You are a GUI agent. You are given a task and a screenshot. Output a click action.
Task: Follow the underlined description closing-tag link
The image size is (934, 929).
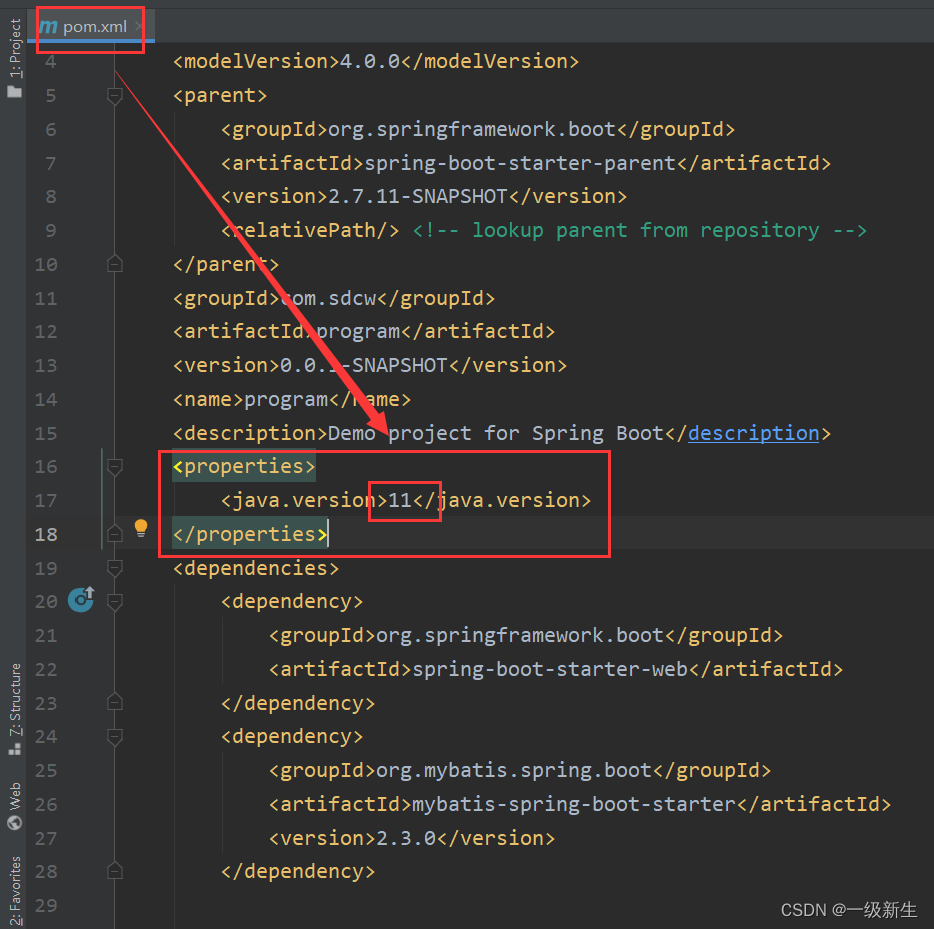tap(754, 434)
